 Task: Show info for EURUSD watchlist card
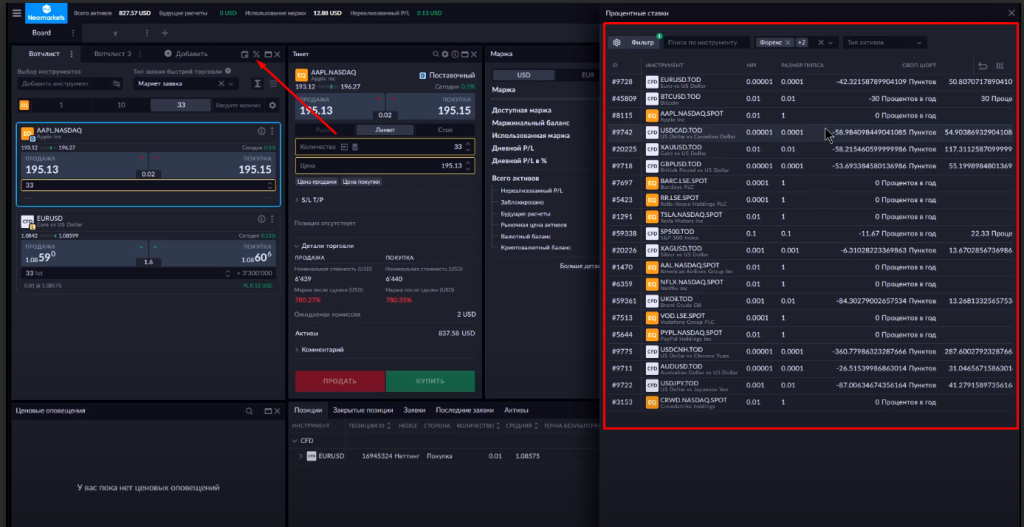point(261,219)
